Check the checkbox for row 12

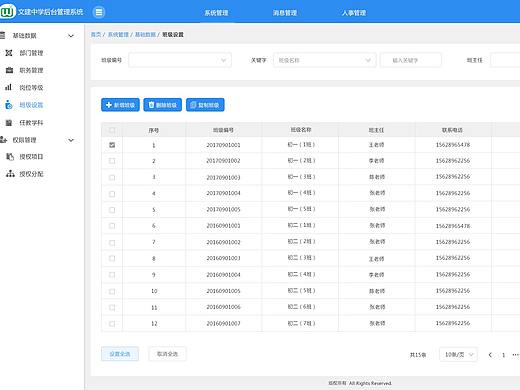112,324
